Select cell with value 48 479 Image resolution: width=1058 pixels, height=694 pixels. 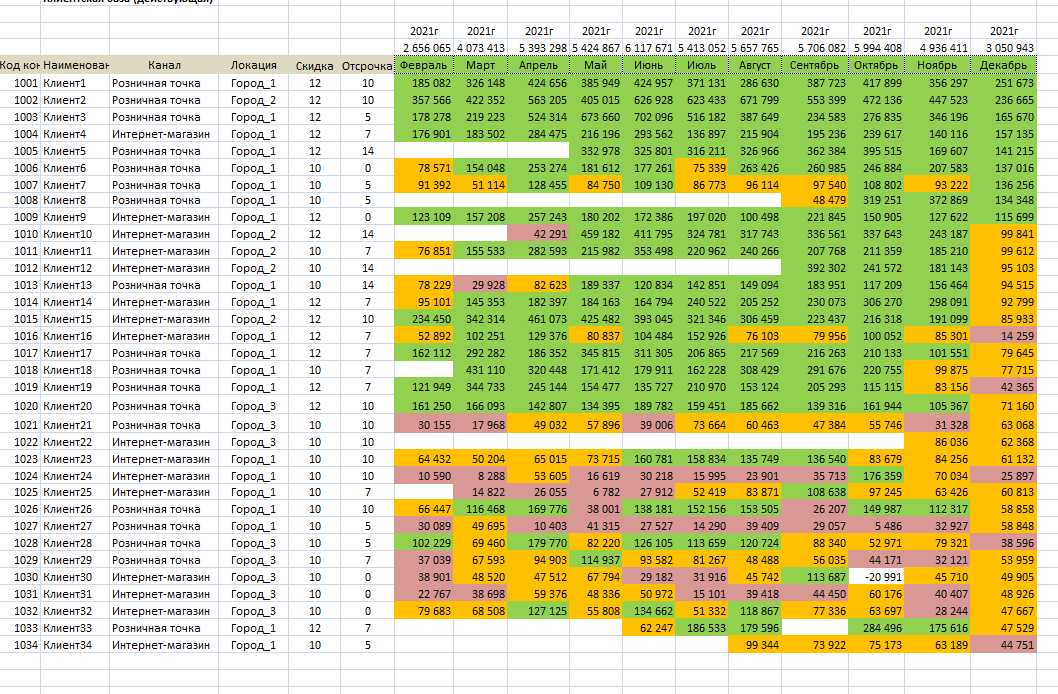(815, 200)
